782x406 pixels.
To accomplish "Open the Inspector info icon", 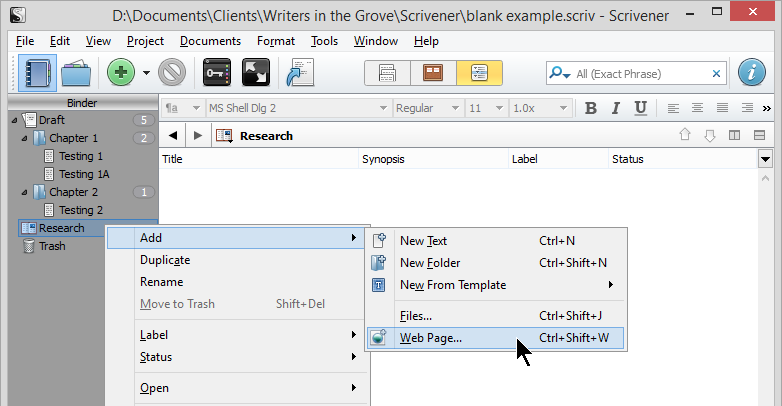I will 753,74.
